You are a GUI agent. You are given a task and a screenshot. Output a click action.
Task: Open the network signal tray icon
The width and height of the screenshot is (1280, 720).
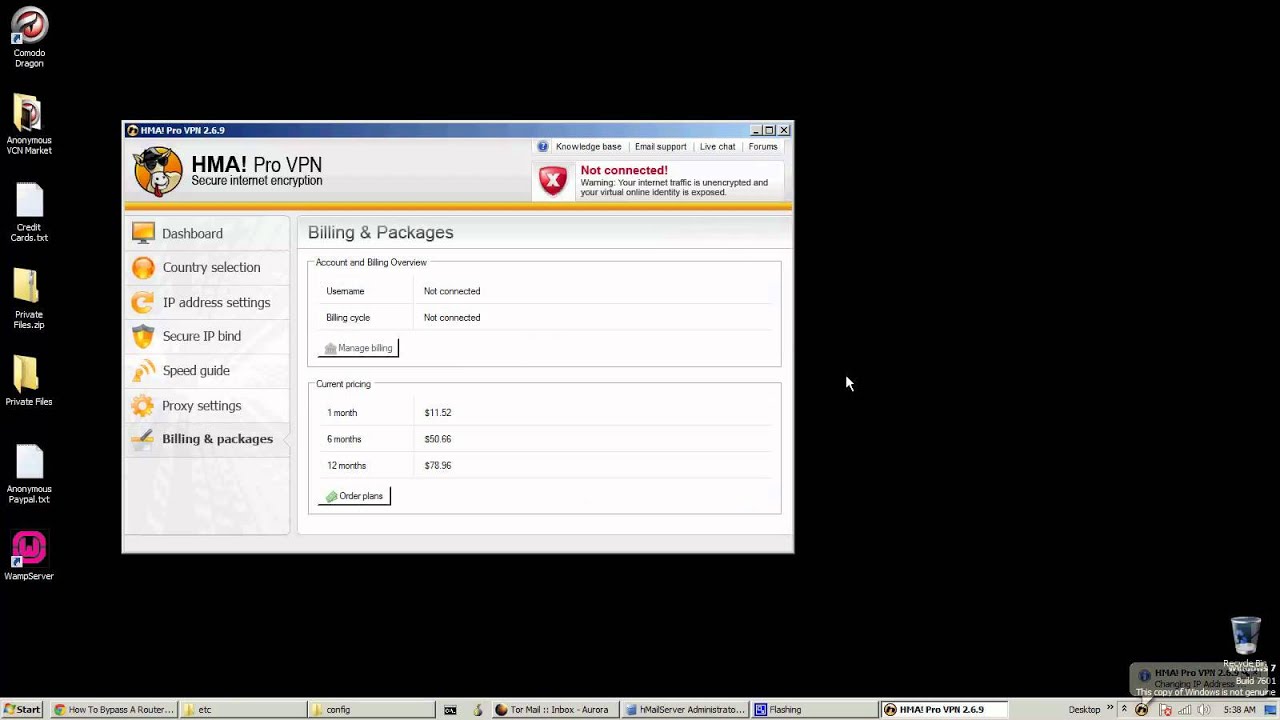pos(1185,710)
